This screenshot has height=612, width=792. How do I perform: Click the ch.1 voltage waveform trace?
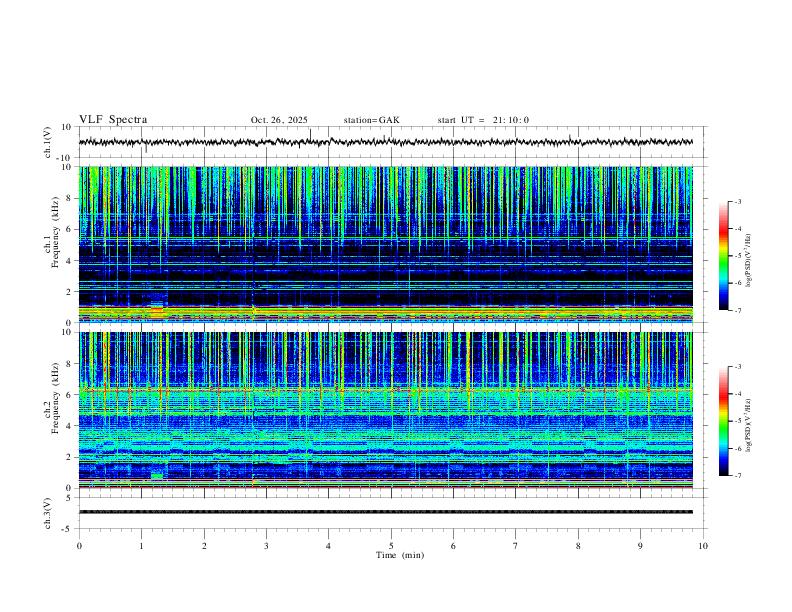(x=386, y=142)
